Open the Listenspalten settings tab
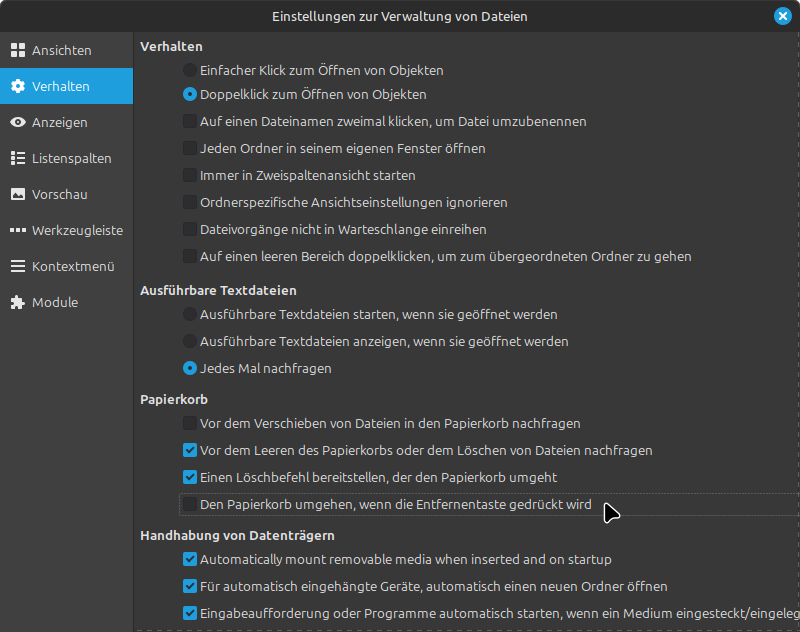This screenshot has height=632, width=800. point(71,158)
